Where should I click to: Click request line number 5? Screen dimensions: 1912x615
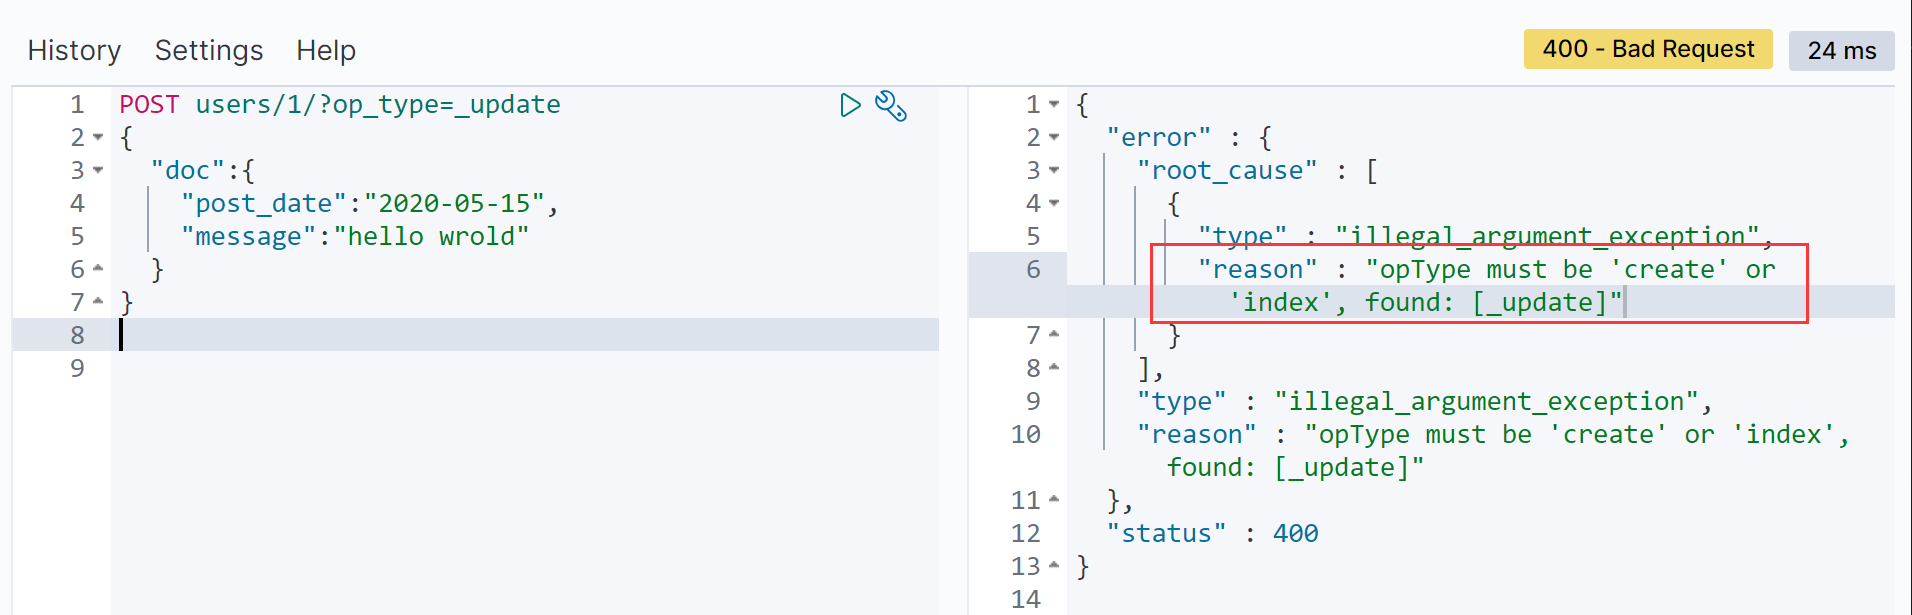tap(78, 236)
